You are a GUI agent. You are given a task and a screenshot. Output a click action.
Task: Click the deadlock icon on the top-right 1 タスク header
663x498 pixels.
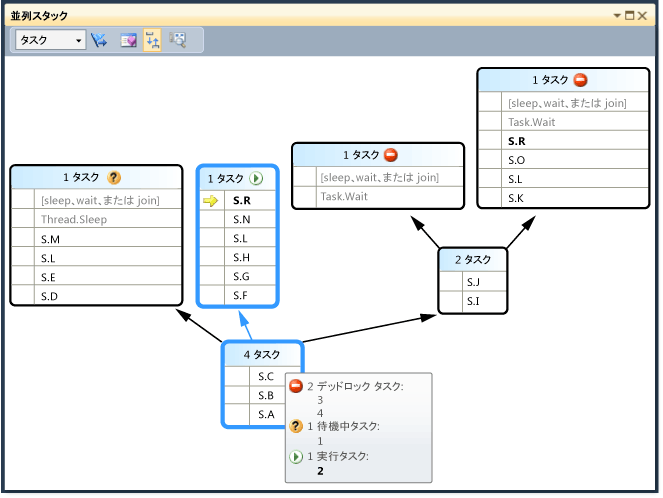tap(581, 79)
